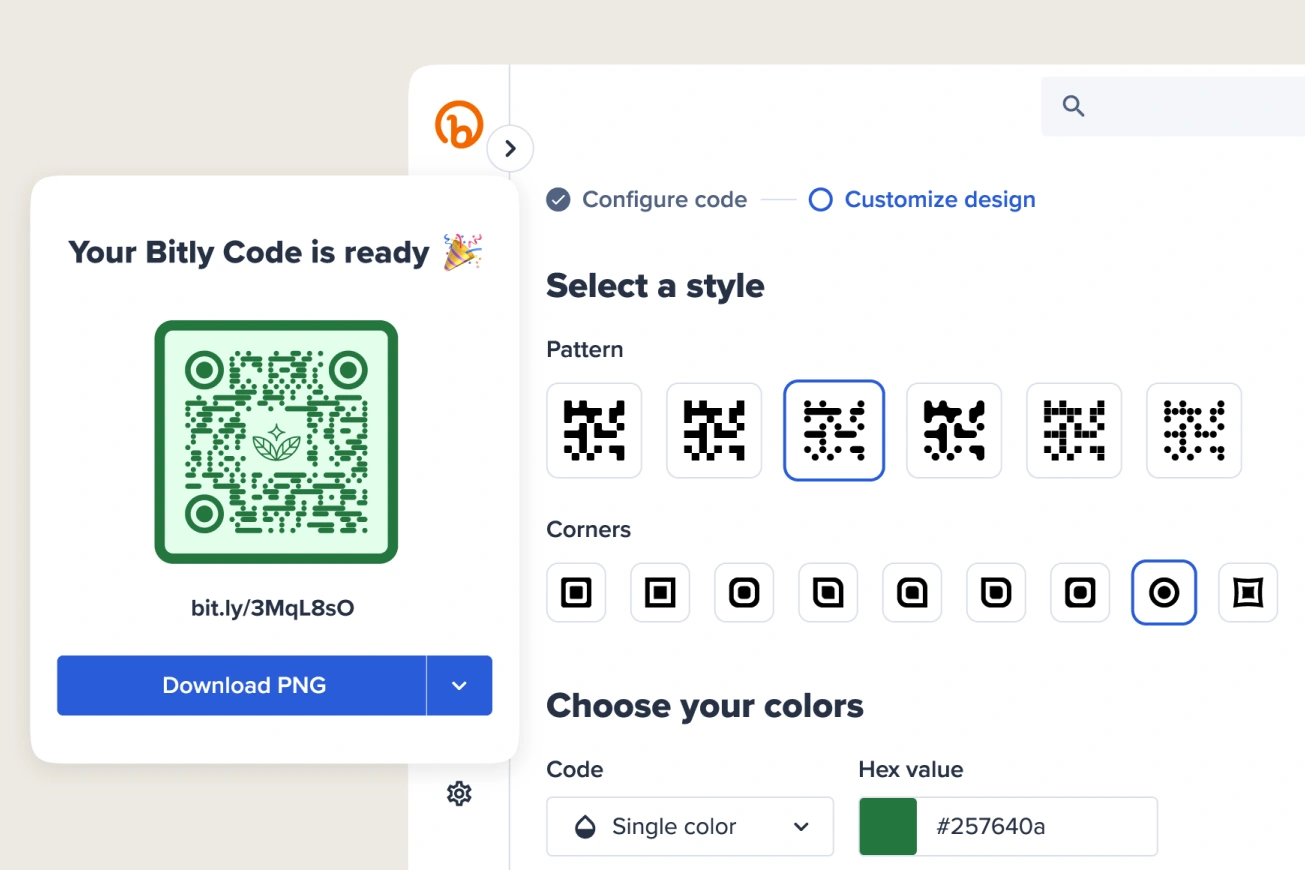The width and height of the screenshot is (1305, 870).
Task: Click the search magnifier icon
Action: [x=1073, y=106]
